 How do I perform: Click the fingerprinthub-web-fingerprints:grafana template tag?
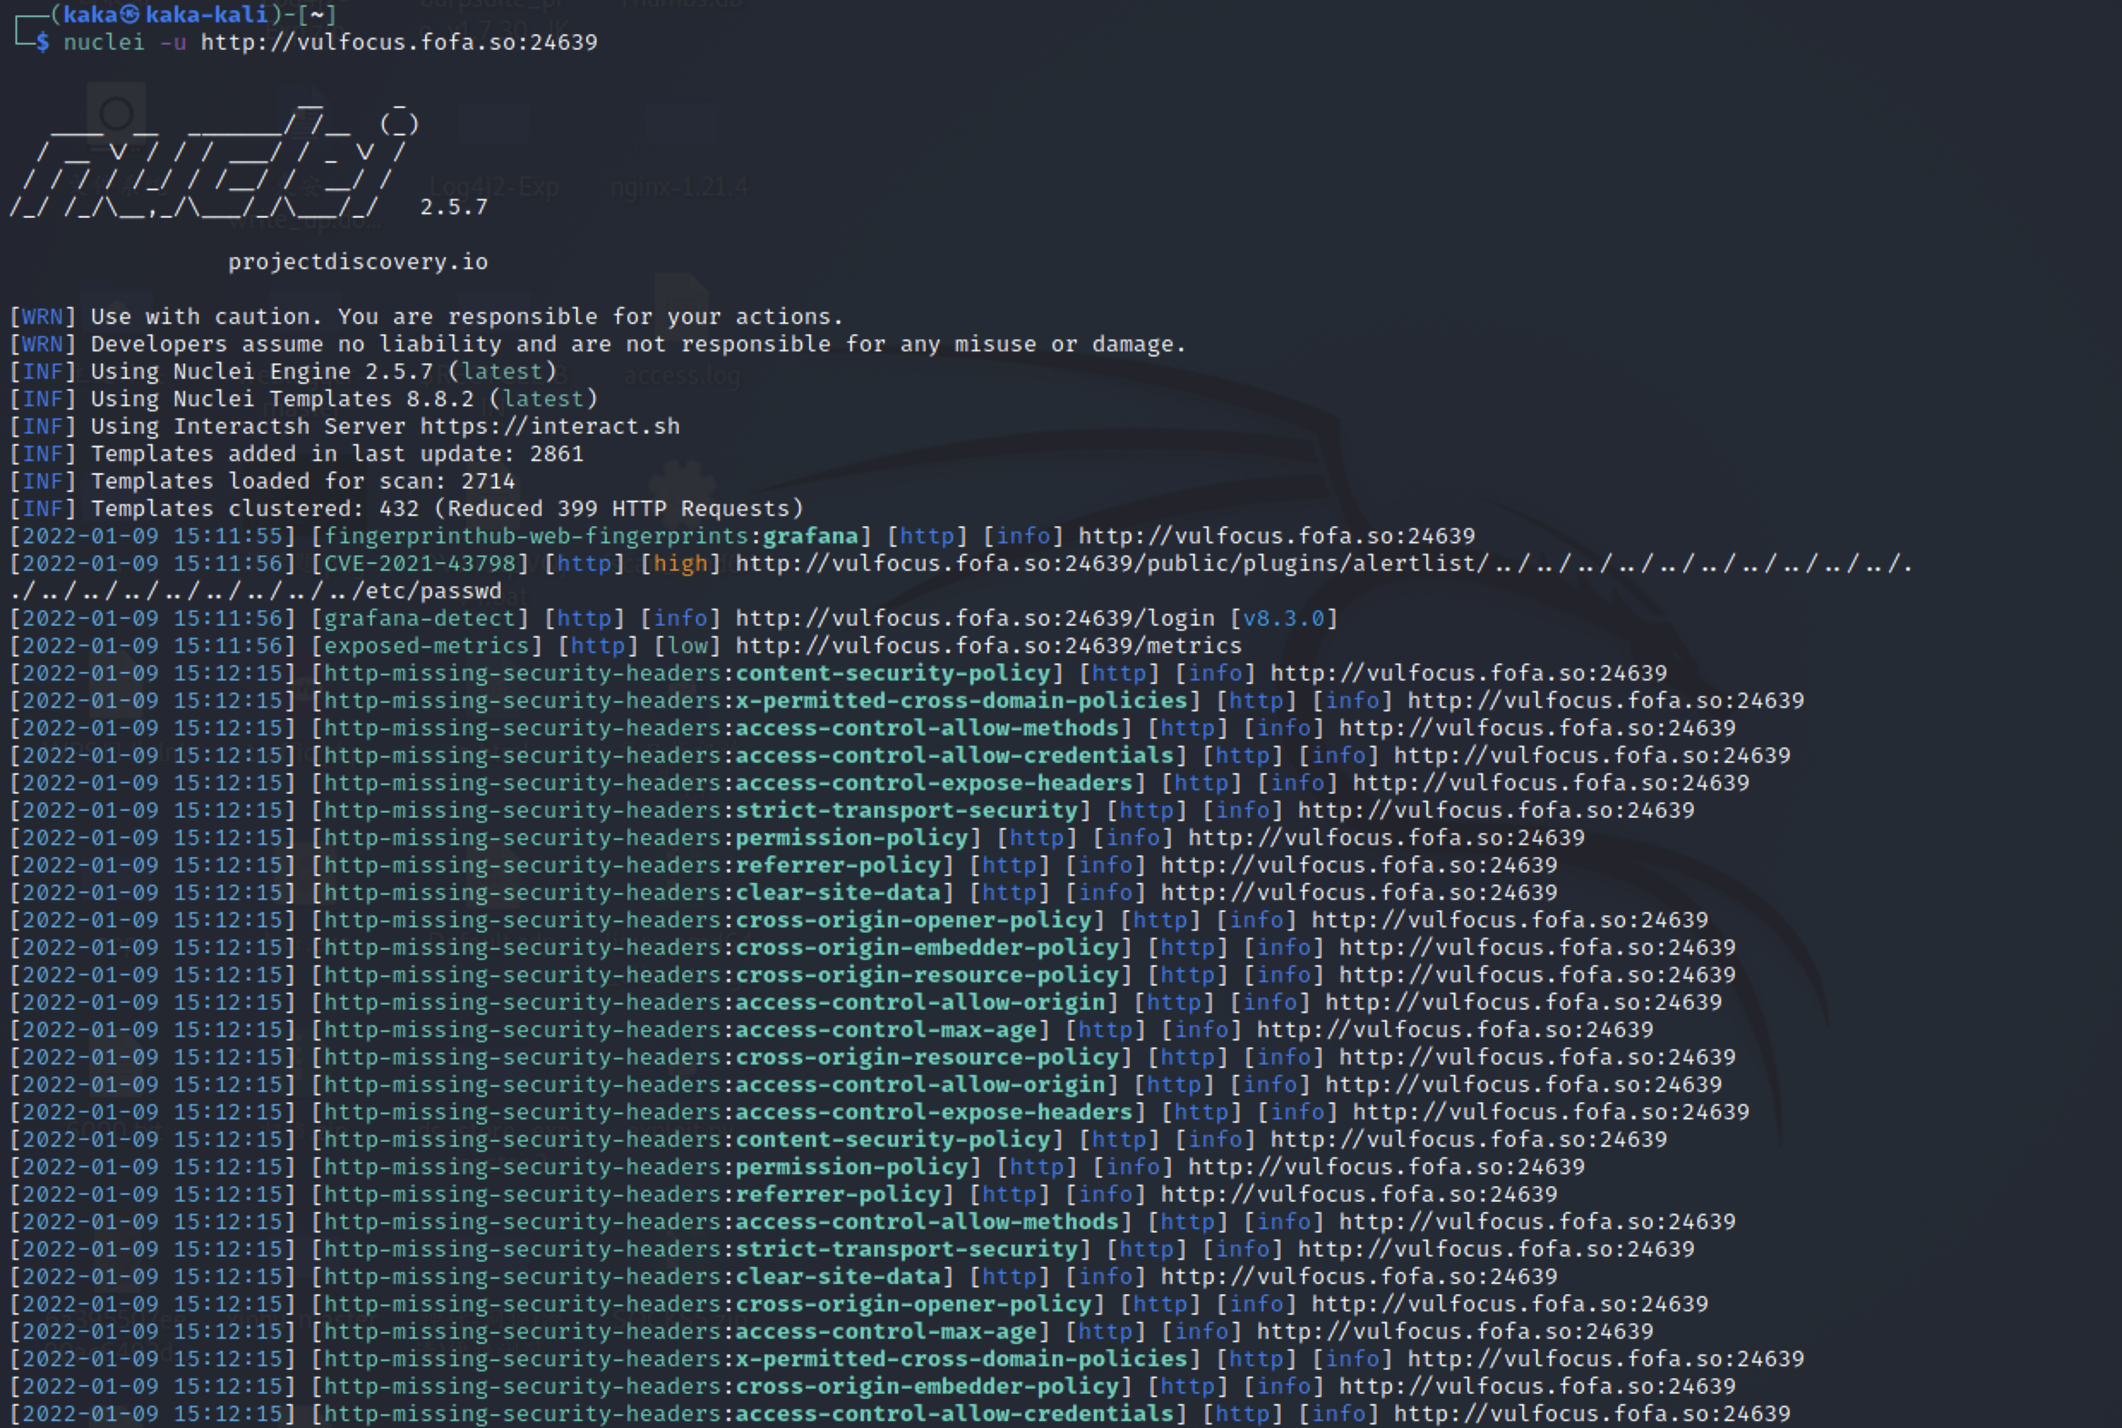(x=590, y=536)
